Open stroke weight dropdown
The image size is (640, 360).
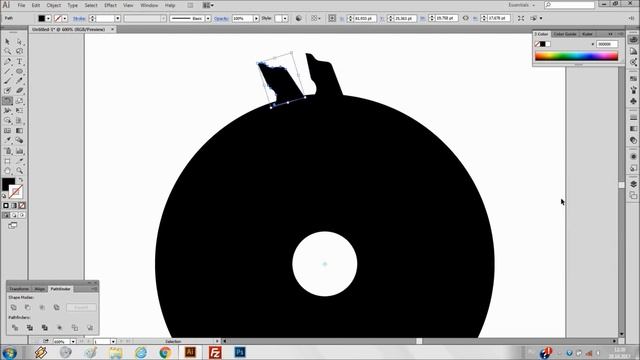click(x=118, y=18)
